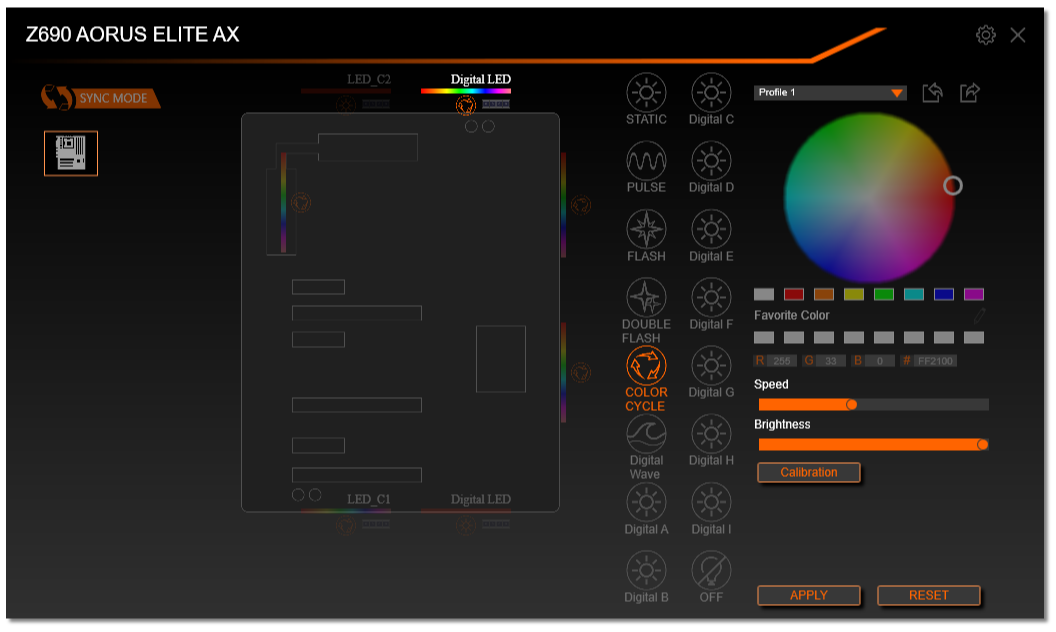This screenshot has width=1056, height=632.
Task: Toggle SYNC MODE
Action: coord(100,98)
